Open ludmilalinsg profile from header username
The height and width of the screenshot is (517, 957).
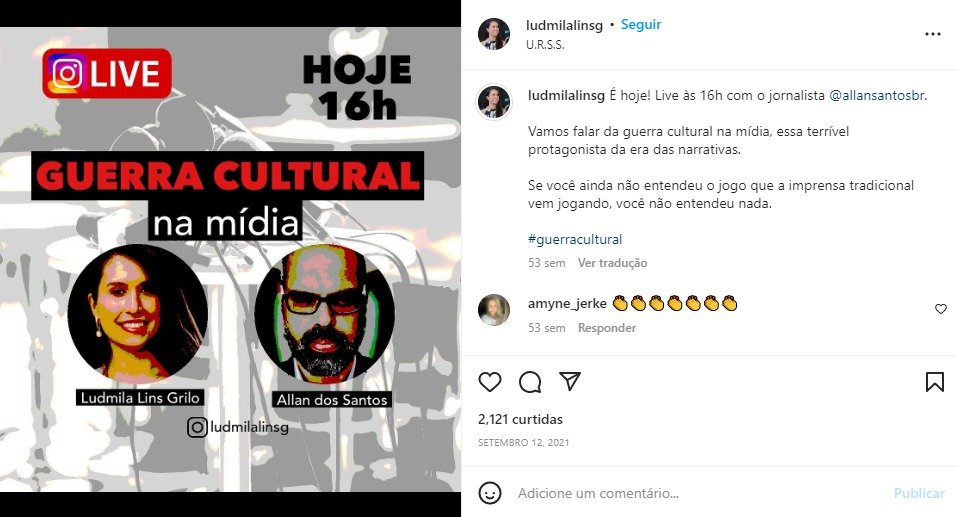coord(564,25)
